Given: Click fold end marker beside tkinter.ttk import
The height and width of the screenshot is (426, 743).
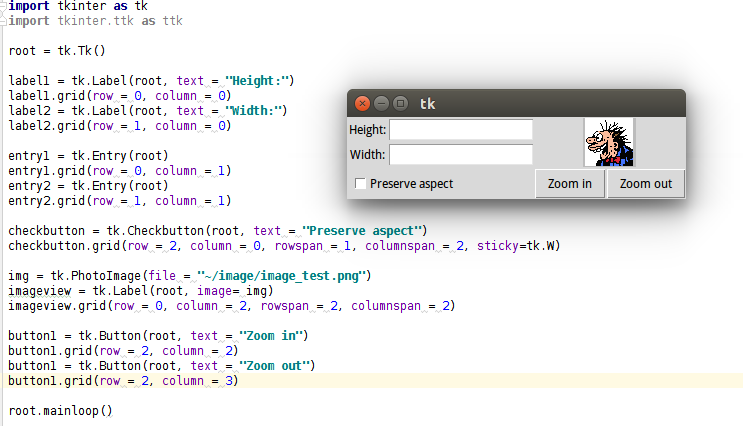Looking at the screenshot, I should pyautogui.click(x=3, y=21).
